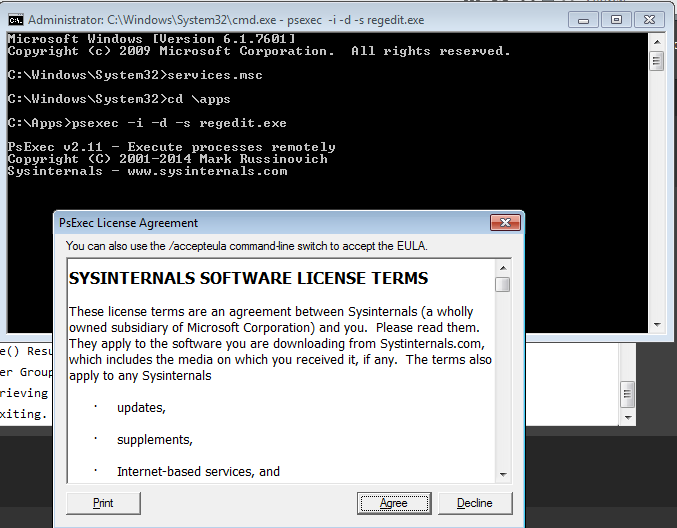The image size is (677, 528).
Task: Decline the Sysinternals license terms
Action: [x=474, y=503]
